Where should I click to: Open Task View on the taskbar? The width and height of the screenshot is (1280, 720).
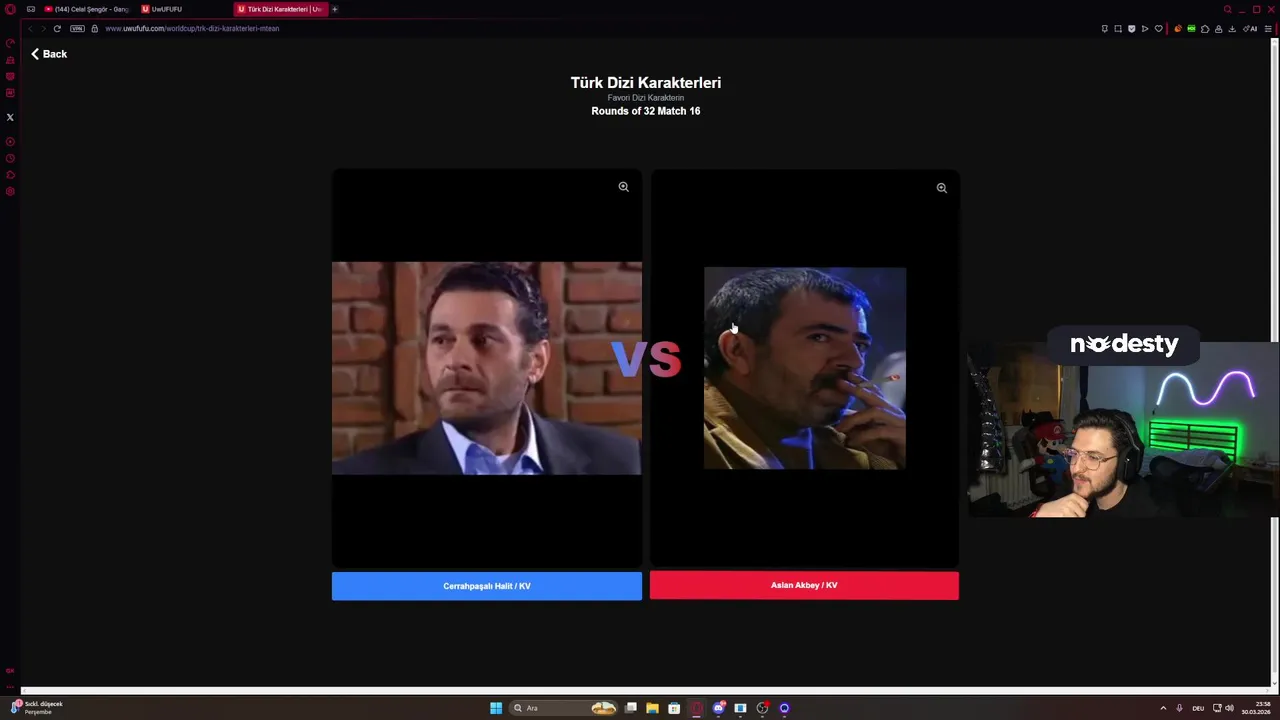tap(631, 708)
